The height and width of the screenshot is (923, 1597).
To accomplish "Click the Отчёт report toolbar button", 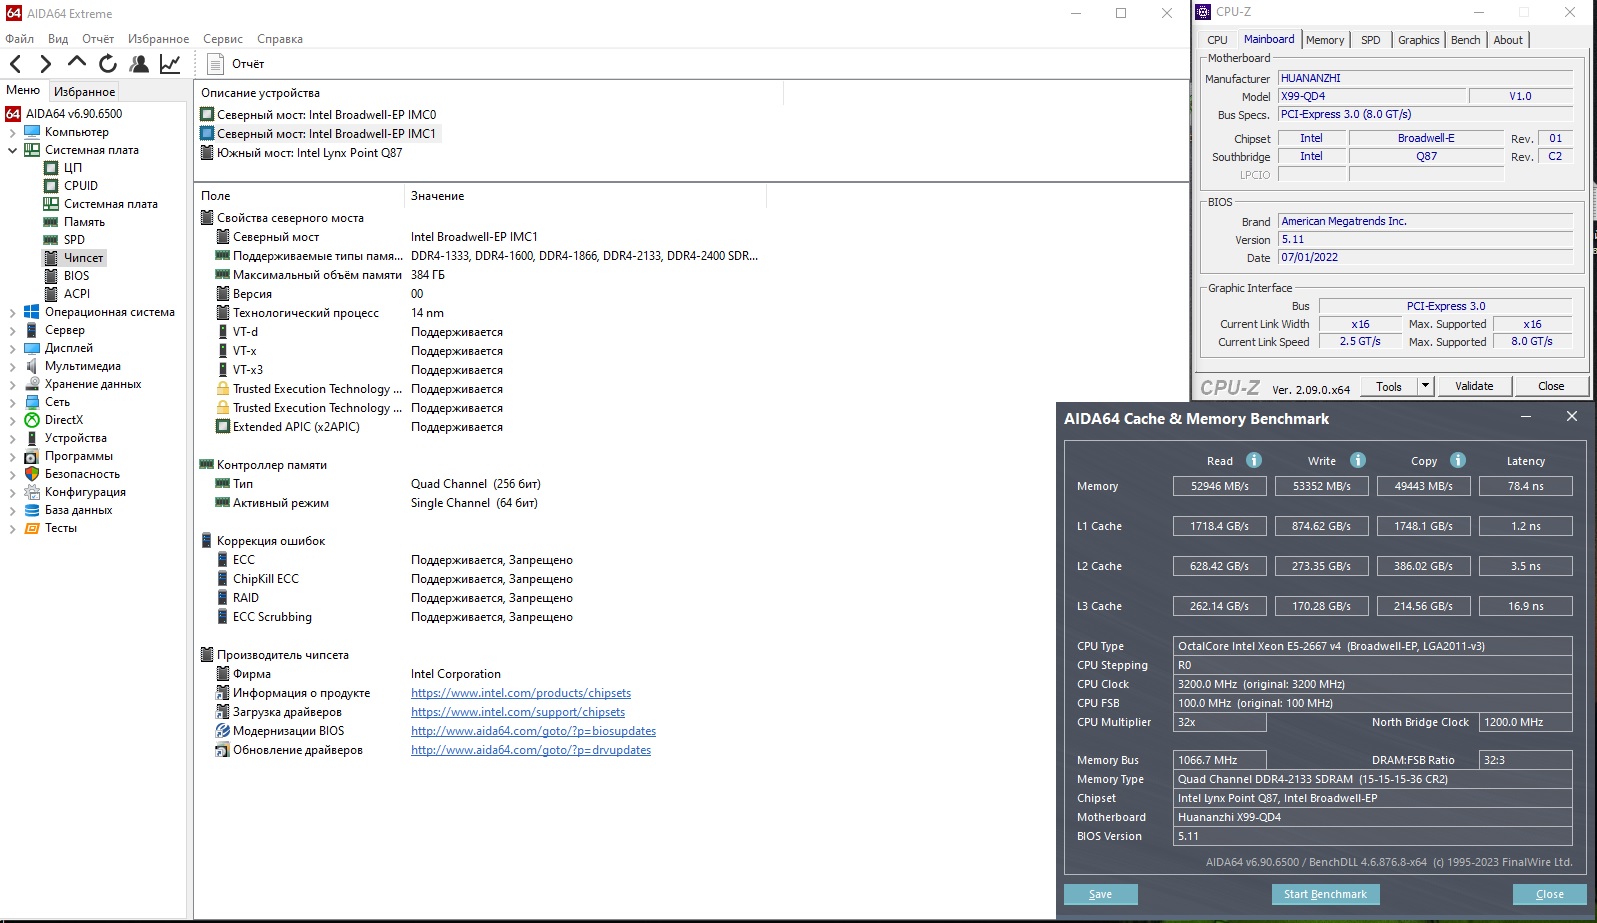I will 236,64.
